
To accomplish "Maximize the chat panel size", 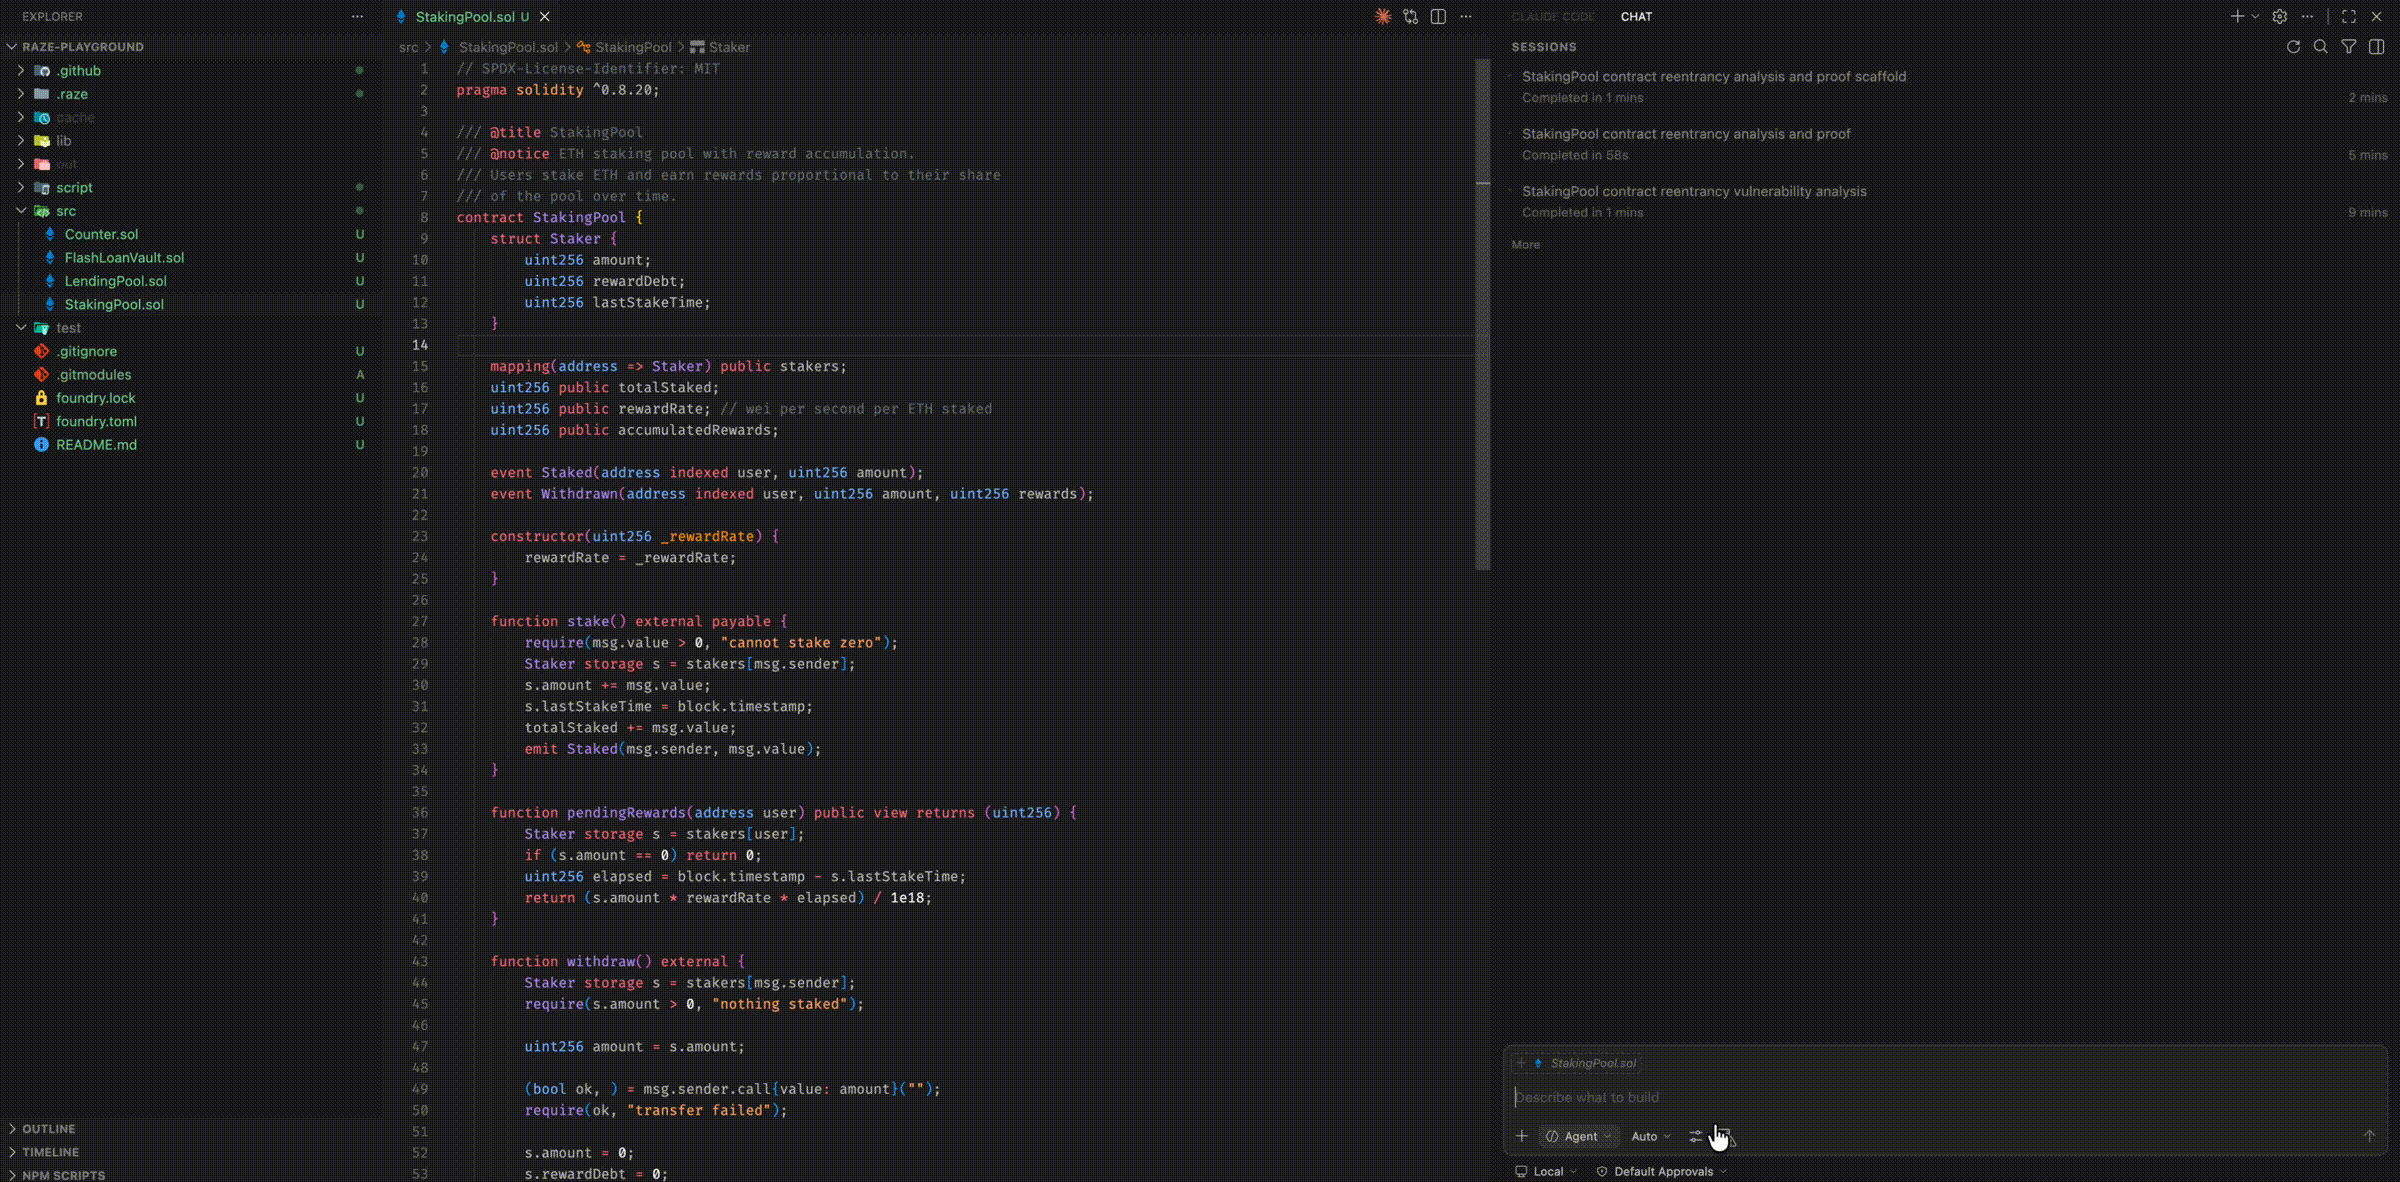I will 2349,17.
